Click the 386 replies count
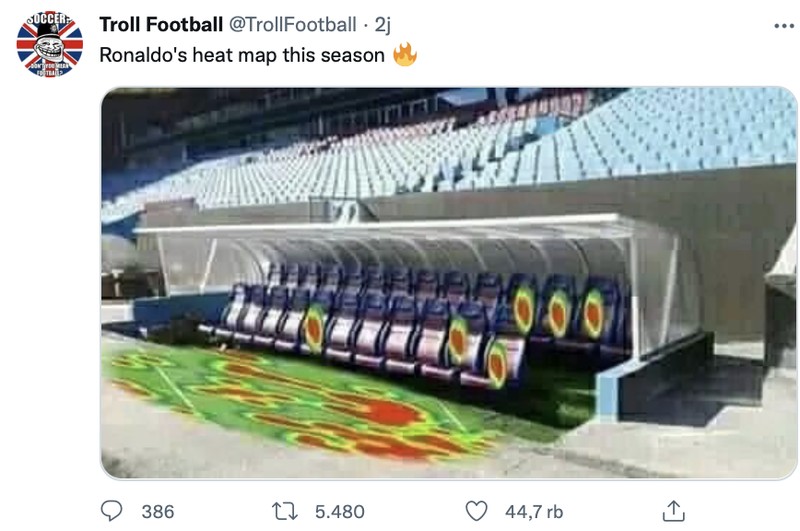Viewport: 800px width, 531px height. click(x=157, y=511)
